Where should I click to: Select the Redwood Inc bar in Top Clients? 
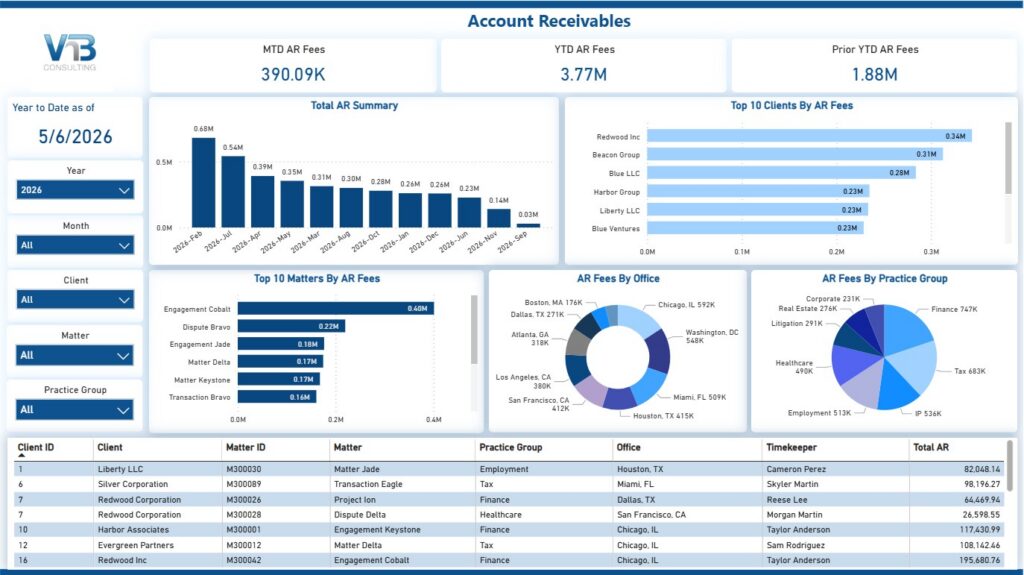click(809, 136)
